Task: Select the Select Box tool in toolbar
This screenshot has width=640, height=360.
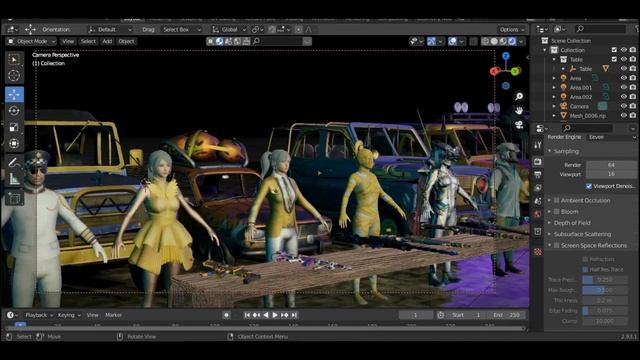Action: [x=14, y=60]
